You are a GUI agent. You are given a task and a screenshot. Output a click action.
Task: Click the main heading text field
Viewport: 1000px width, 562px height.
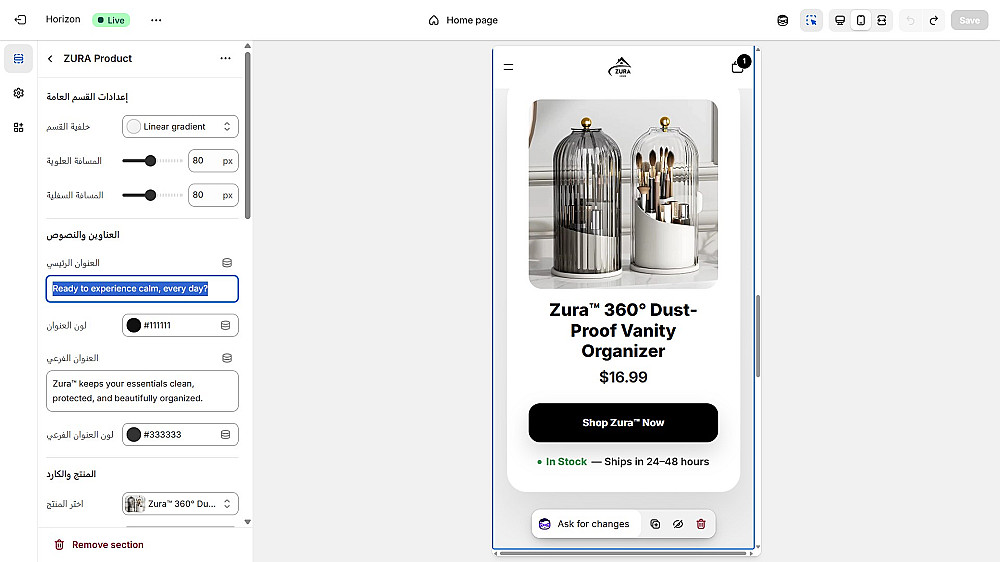(x=142, y=289)
